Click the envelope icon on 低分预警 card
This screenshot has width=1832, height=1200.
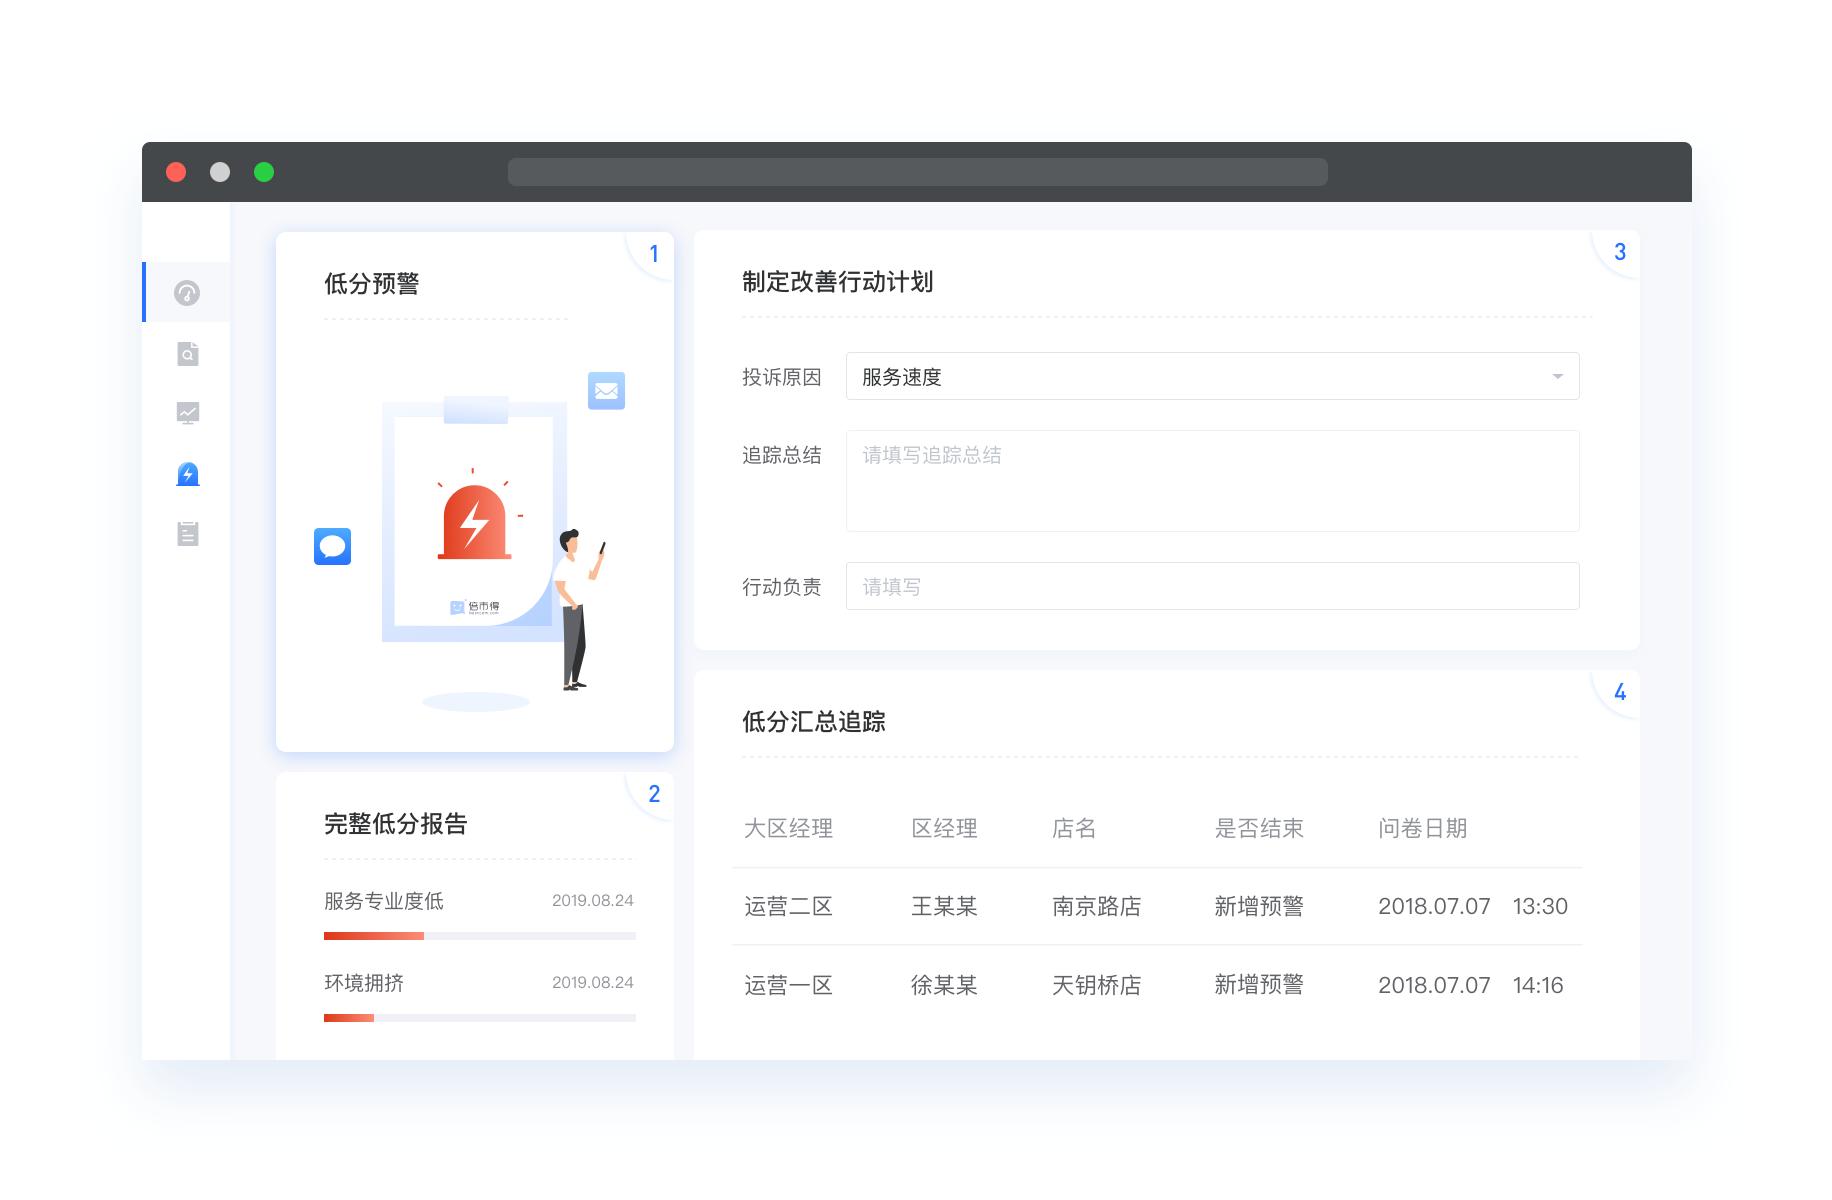pos(606,391)
